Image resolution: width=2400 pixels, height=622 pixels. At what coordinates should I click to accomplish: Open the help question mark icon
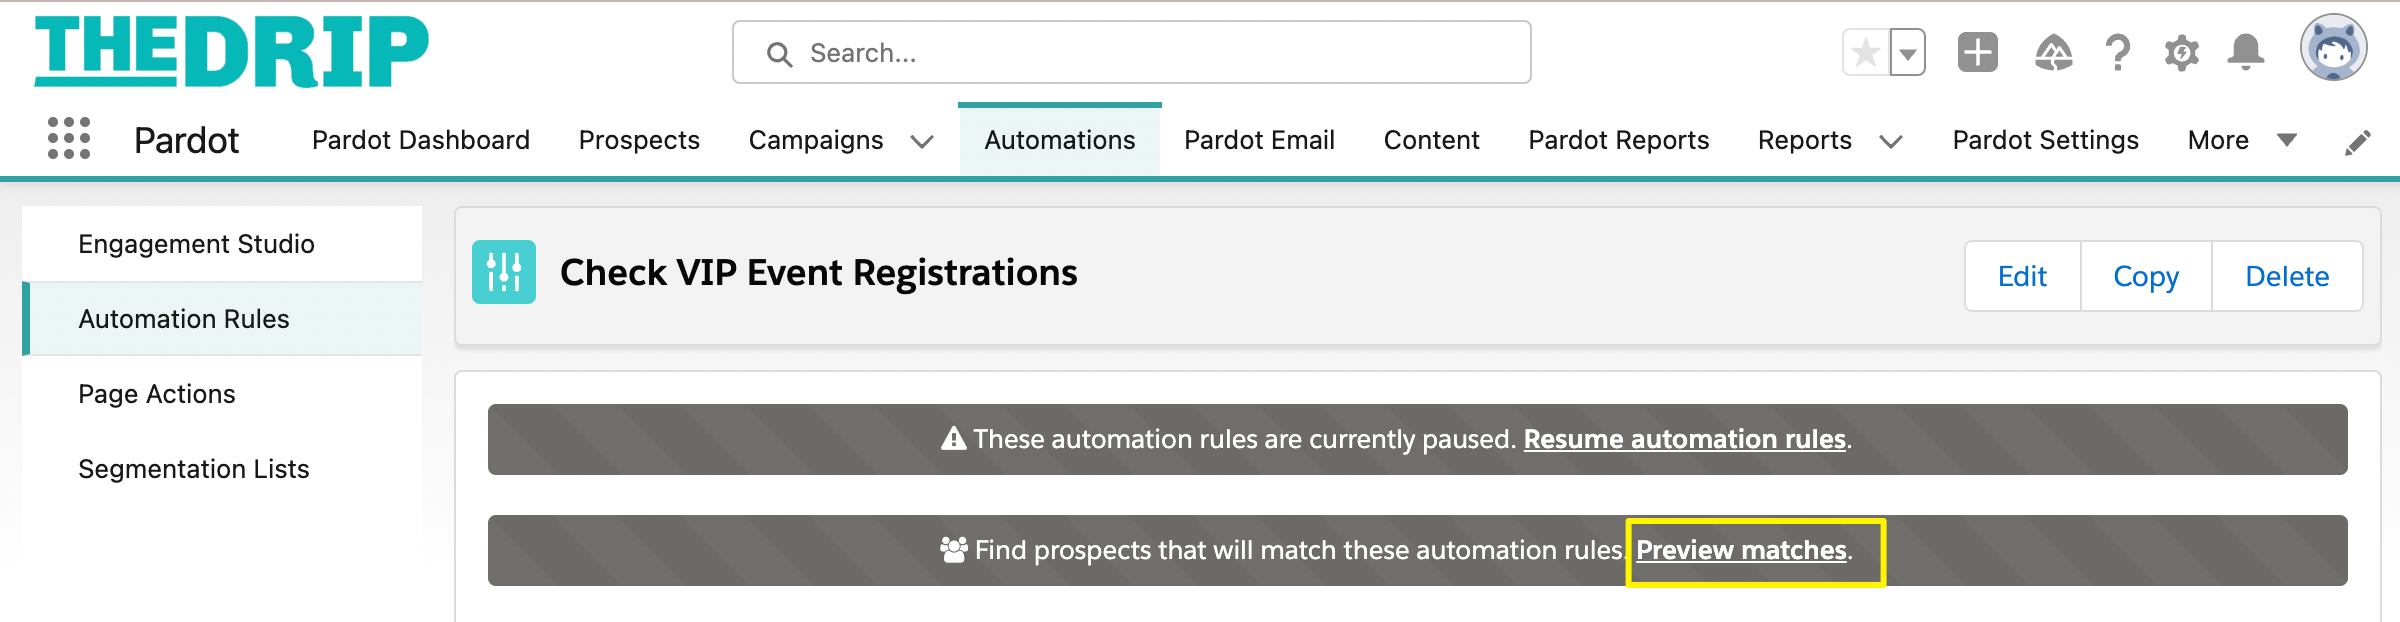click(x=2117, y=52)
